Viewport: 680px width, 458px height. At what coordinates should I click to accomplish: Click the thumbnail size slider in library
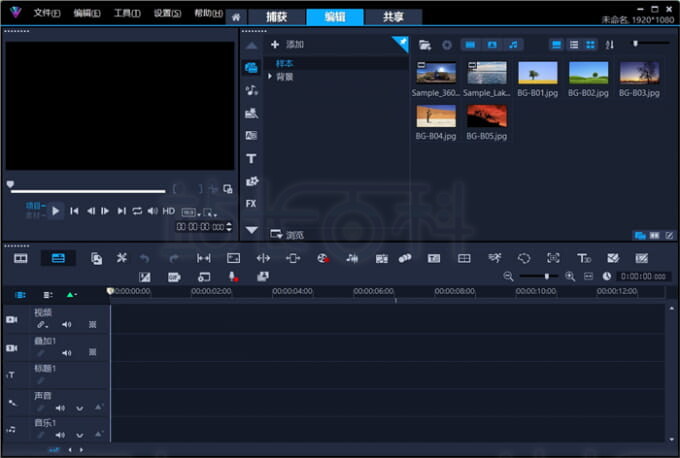coord(635,44)
